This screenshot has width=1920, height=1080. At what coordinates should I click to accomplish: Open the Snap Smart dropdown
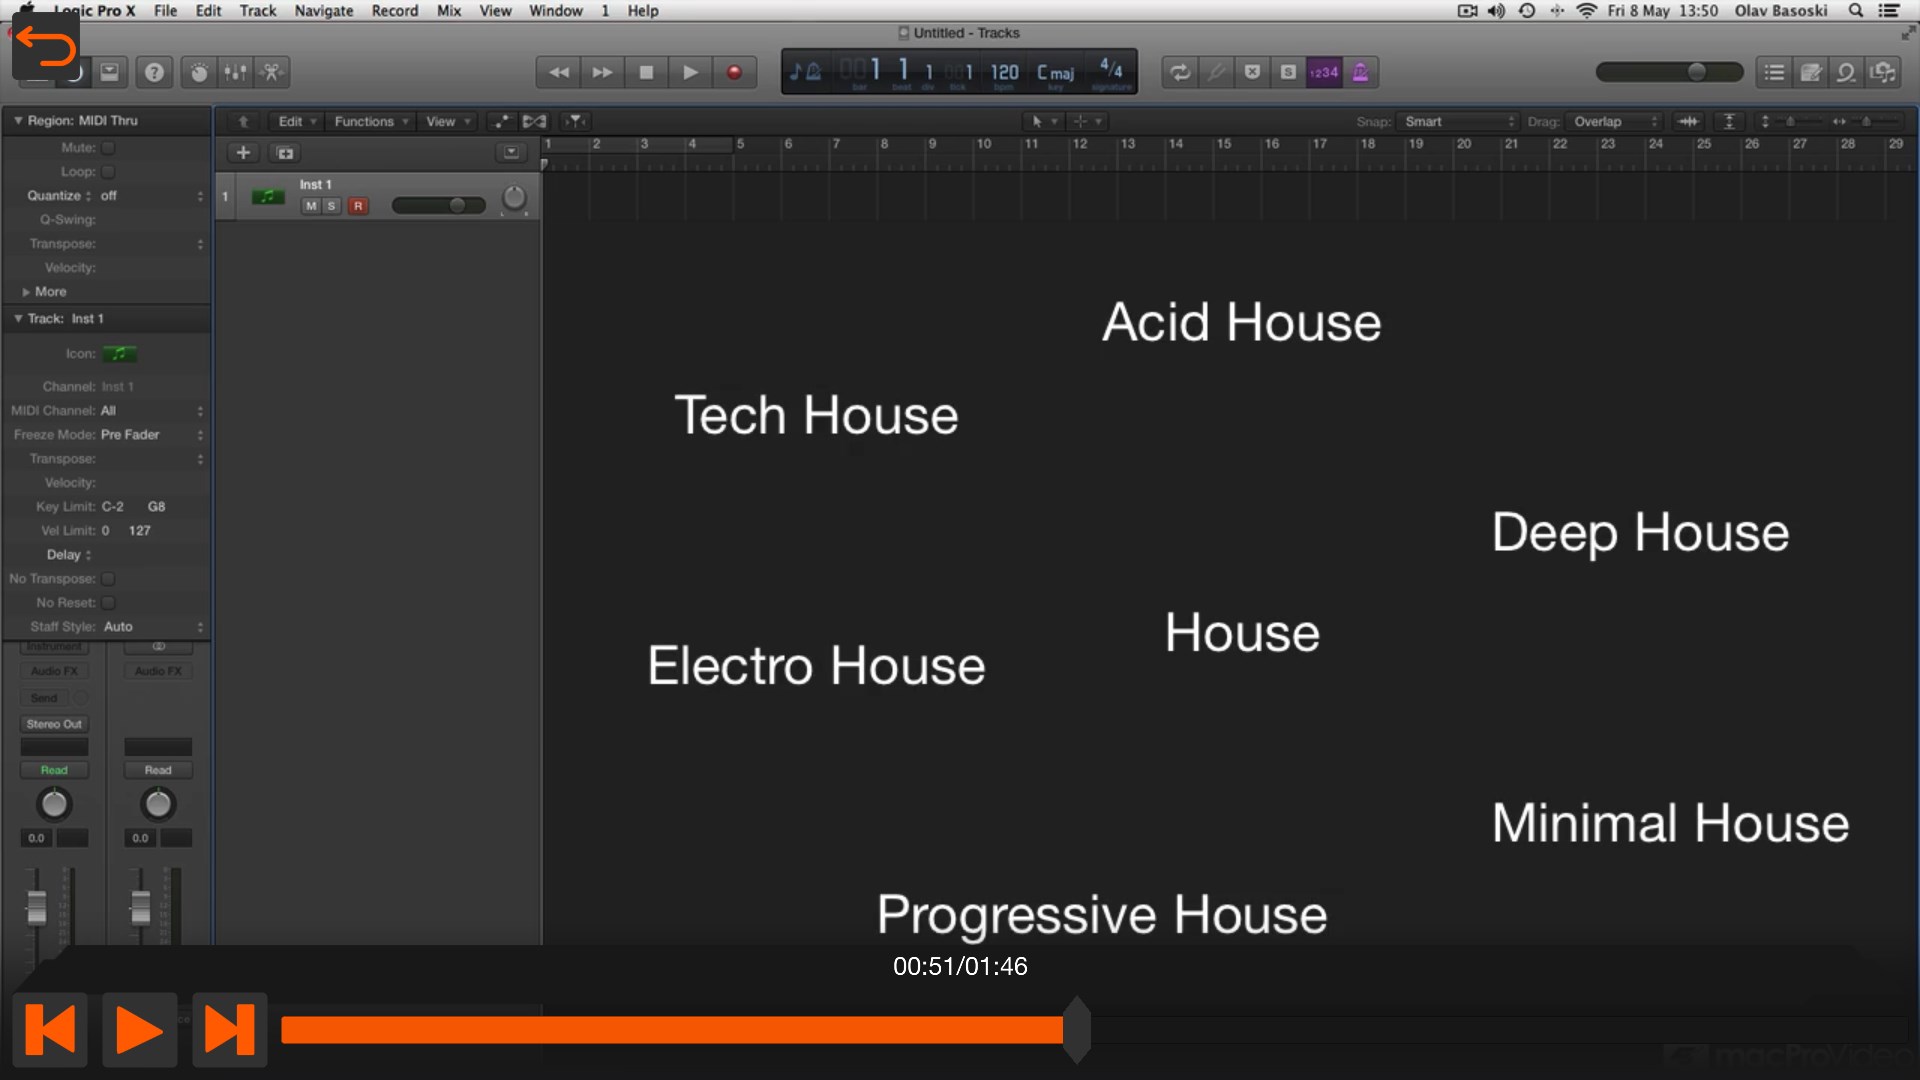click(1457, 121)
